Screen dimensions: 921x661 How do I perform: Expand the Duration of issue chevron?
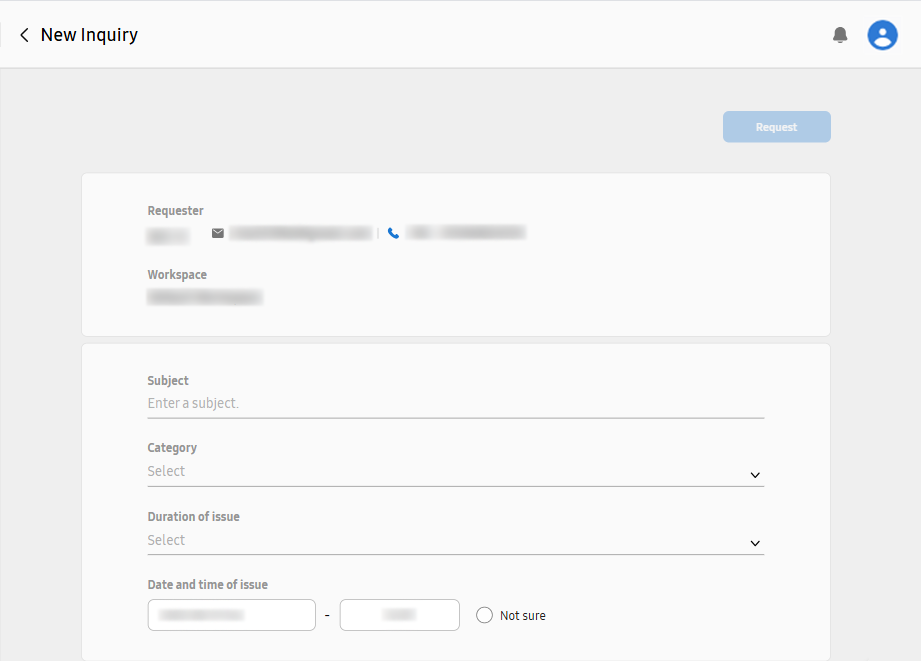click(755, 543)
